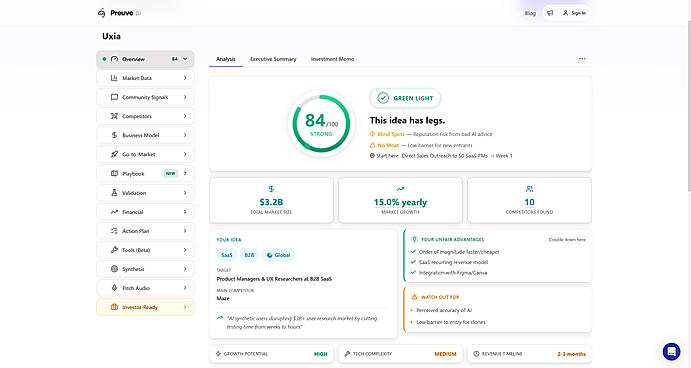691x368 pixels.
Task: Click the Validation flask icon
Action: click(114, 193)
